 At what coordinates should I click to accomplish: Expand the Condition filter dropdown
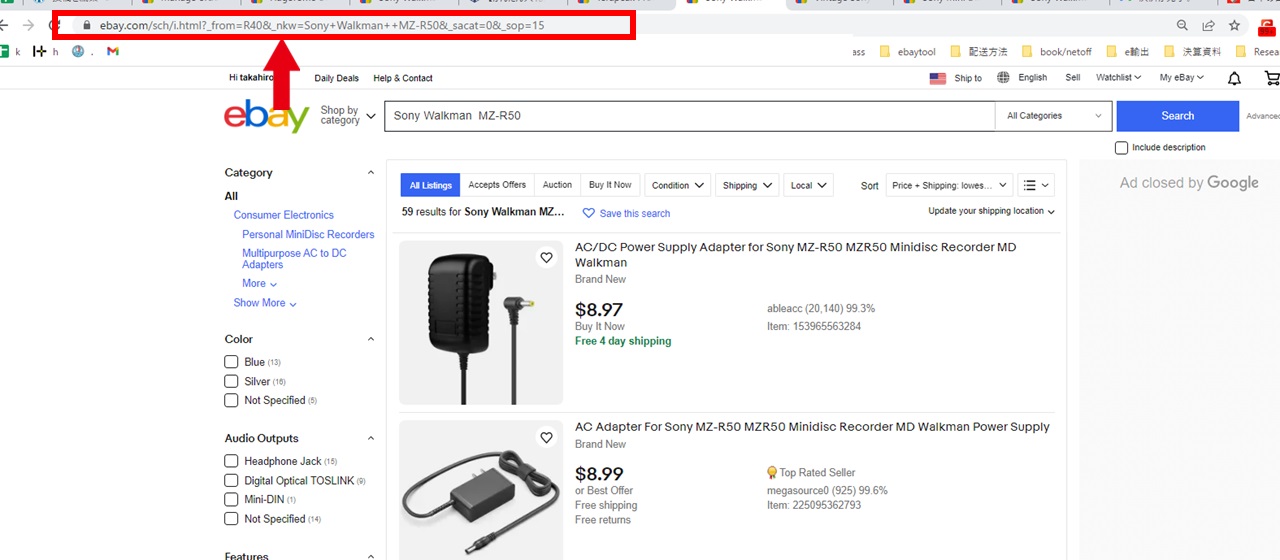pyautogui.click(x=679, y=185)
